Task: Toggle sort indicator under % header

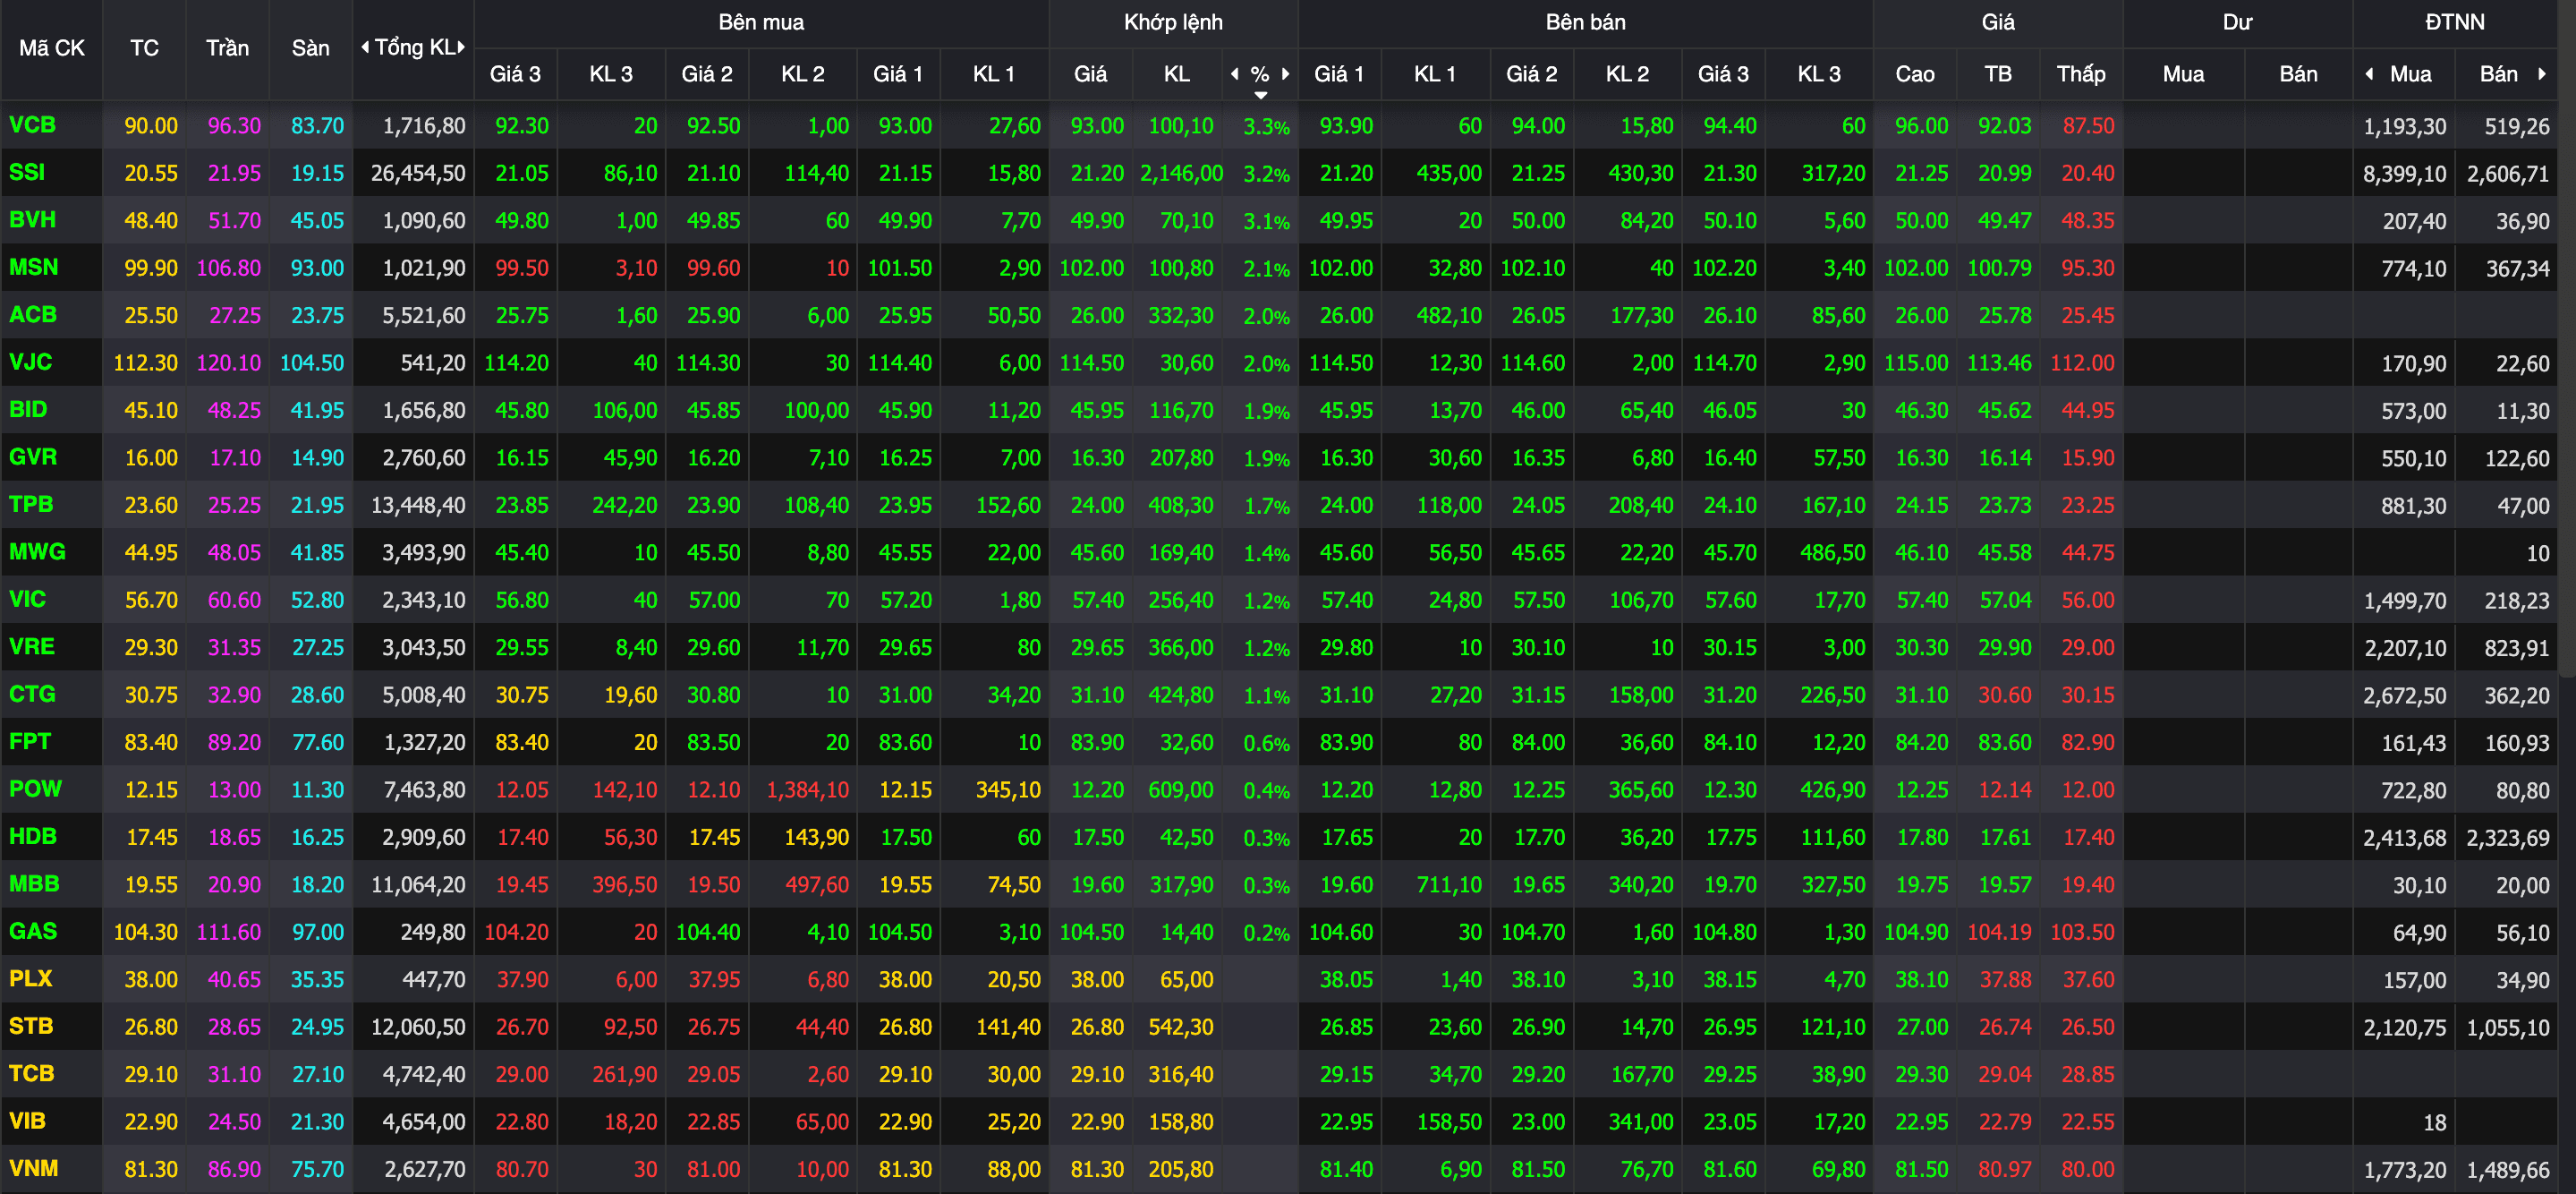Action: [1261, 95]
